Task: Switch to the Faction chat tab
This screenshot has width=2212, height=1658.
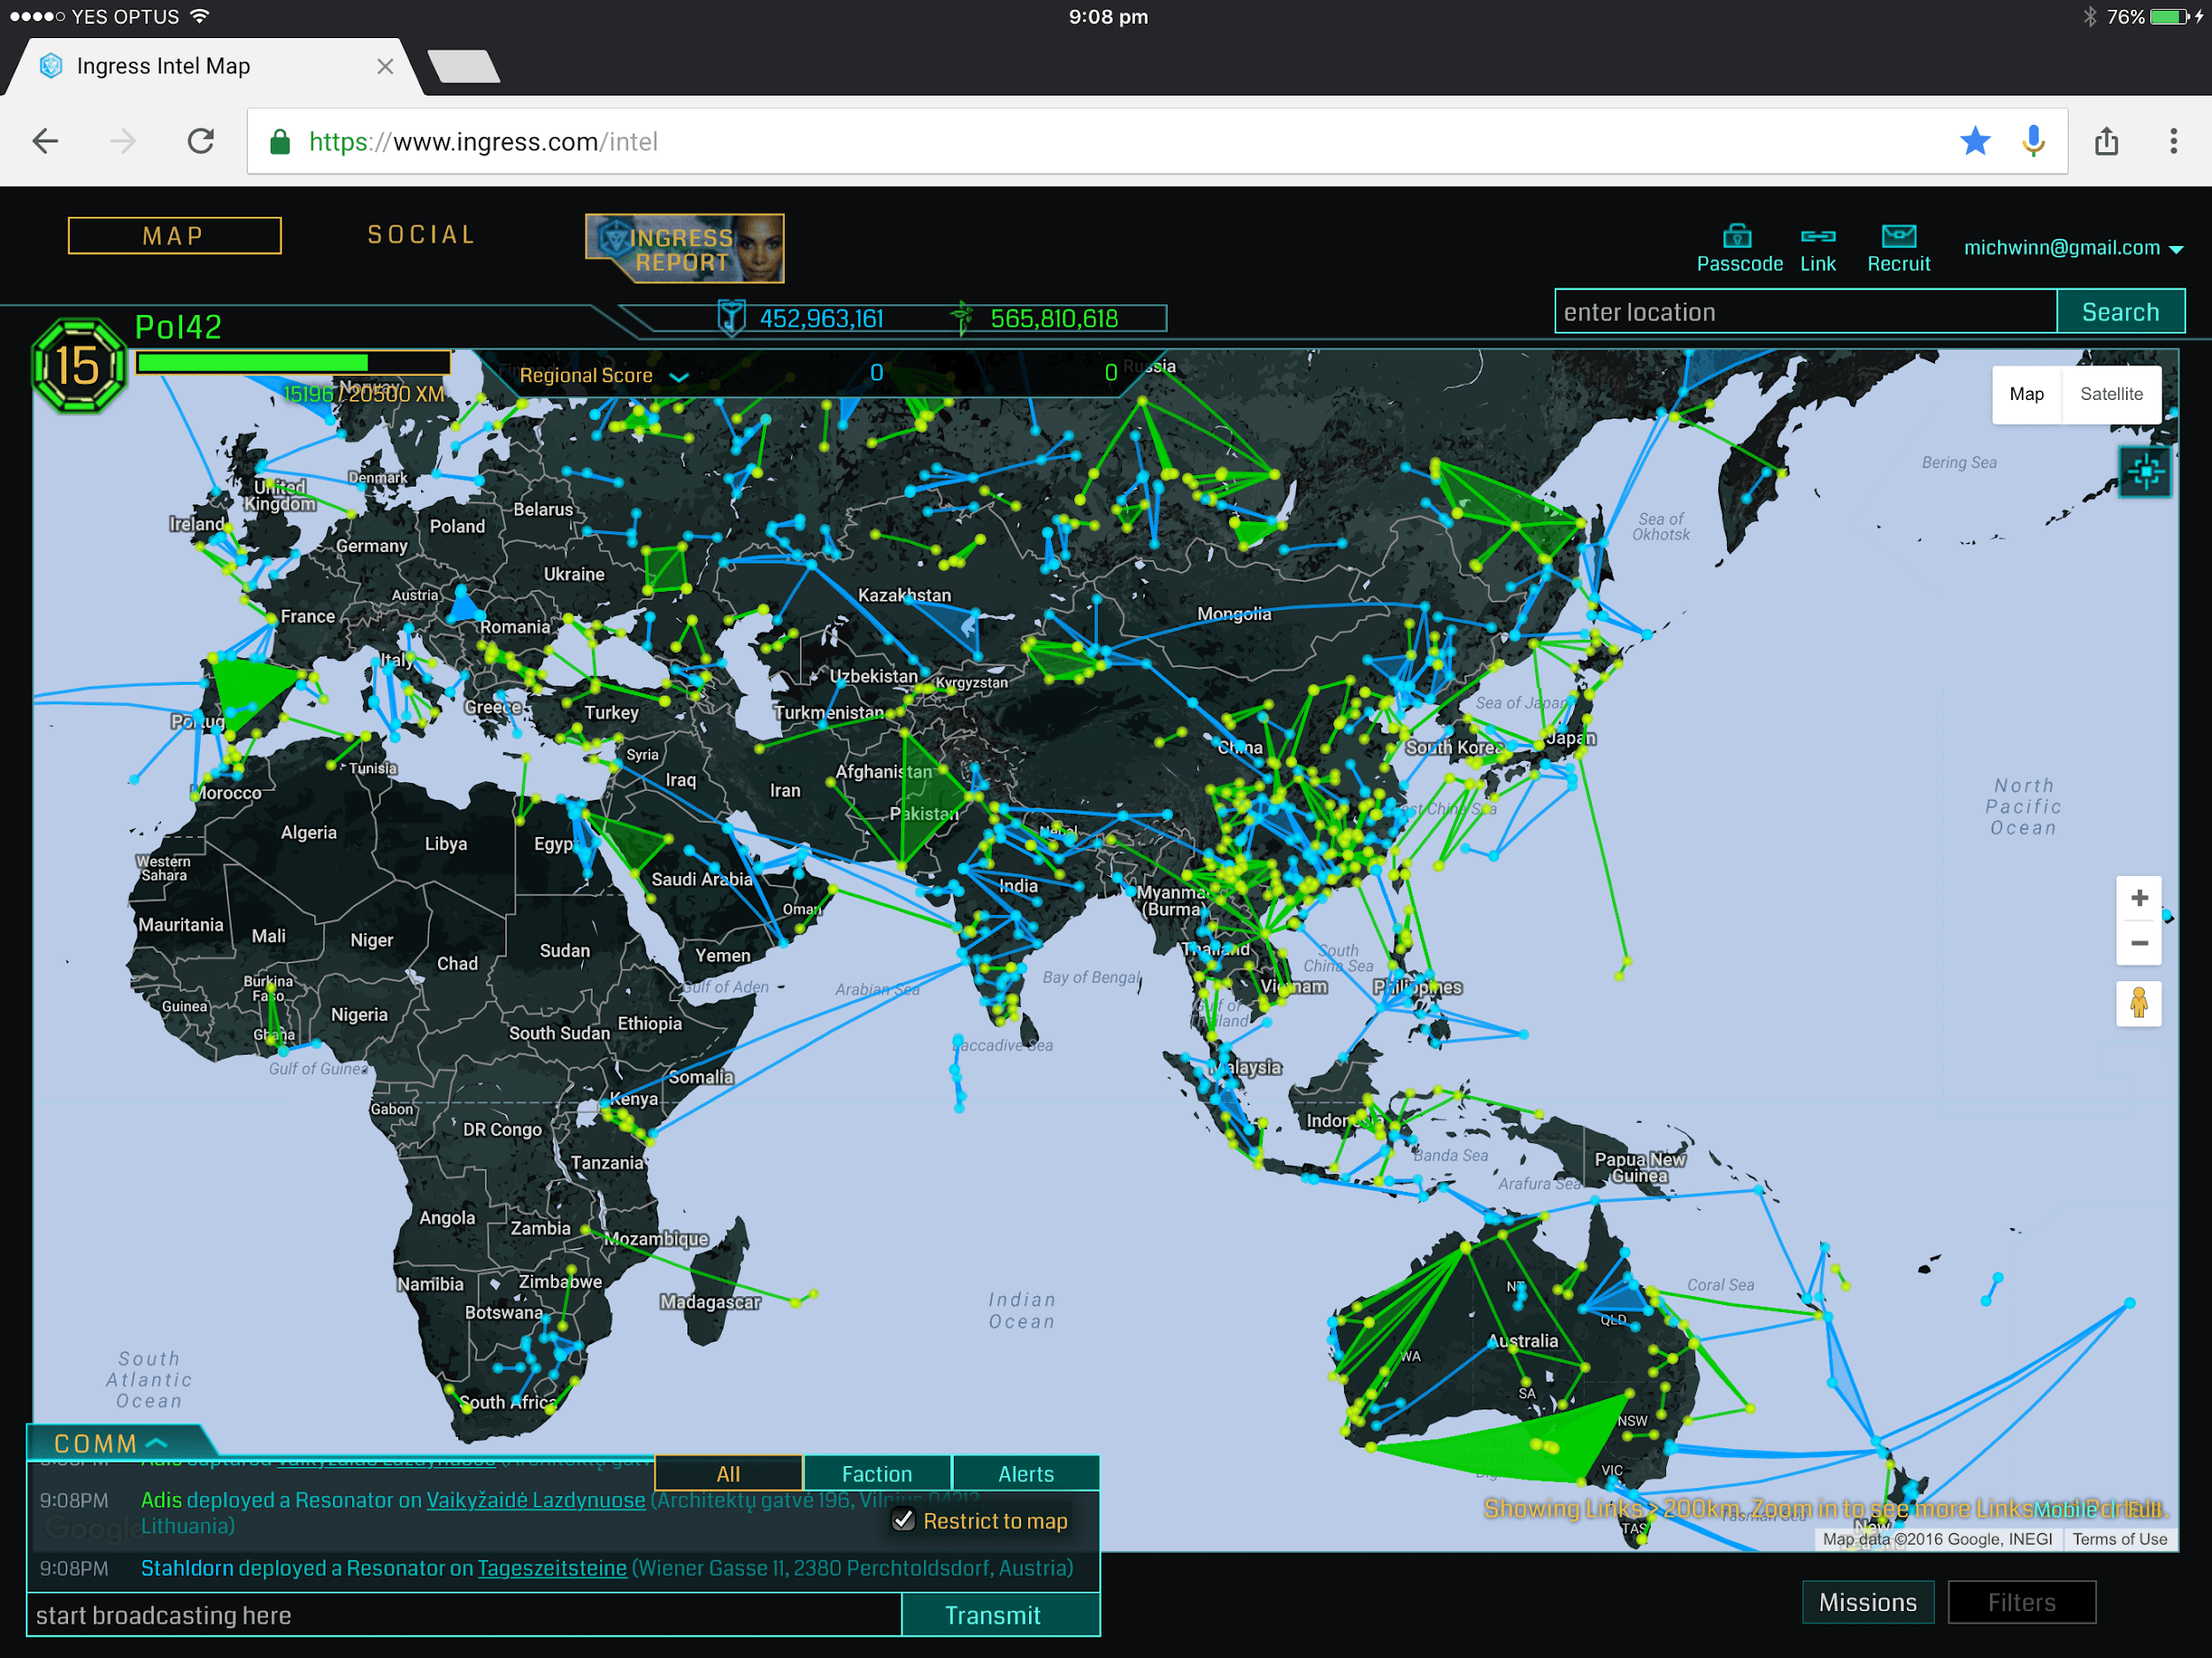Action: click(876, 1473)
